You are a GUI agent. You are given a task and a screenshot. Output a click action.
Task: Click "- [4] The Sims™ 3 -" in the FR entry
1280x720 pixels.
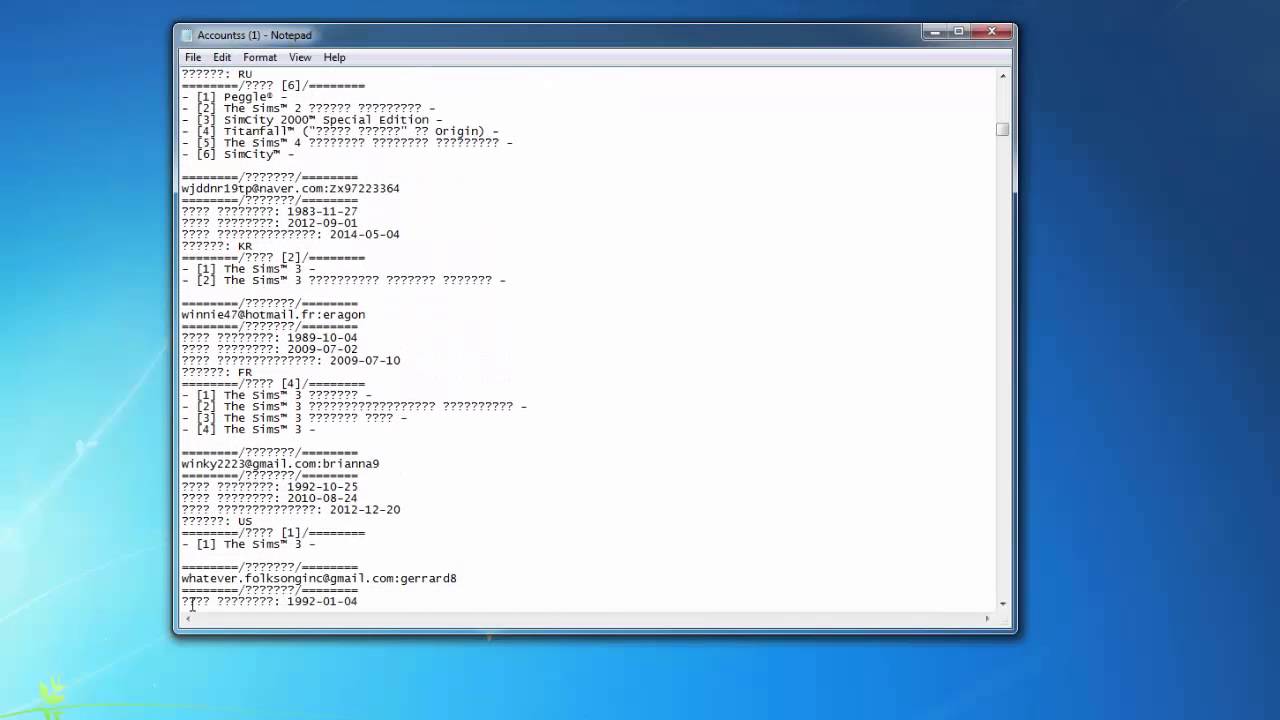(248, 429)
